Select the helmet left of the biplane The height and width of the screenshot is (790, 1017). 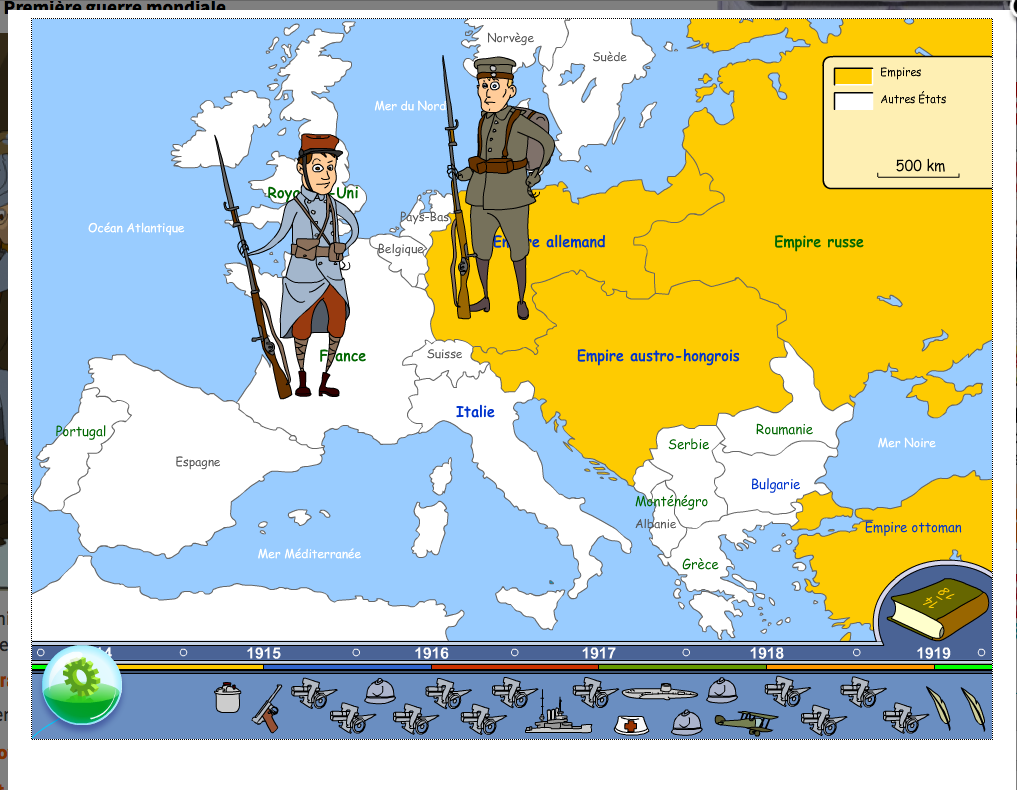687,721
